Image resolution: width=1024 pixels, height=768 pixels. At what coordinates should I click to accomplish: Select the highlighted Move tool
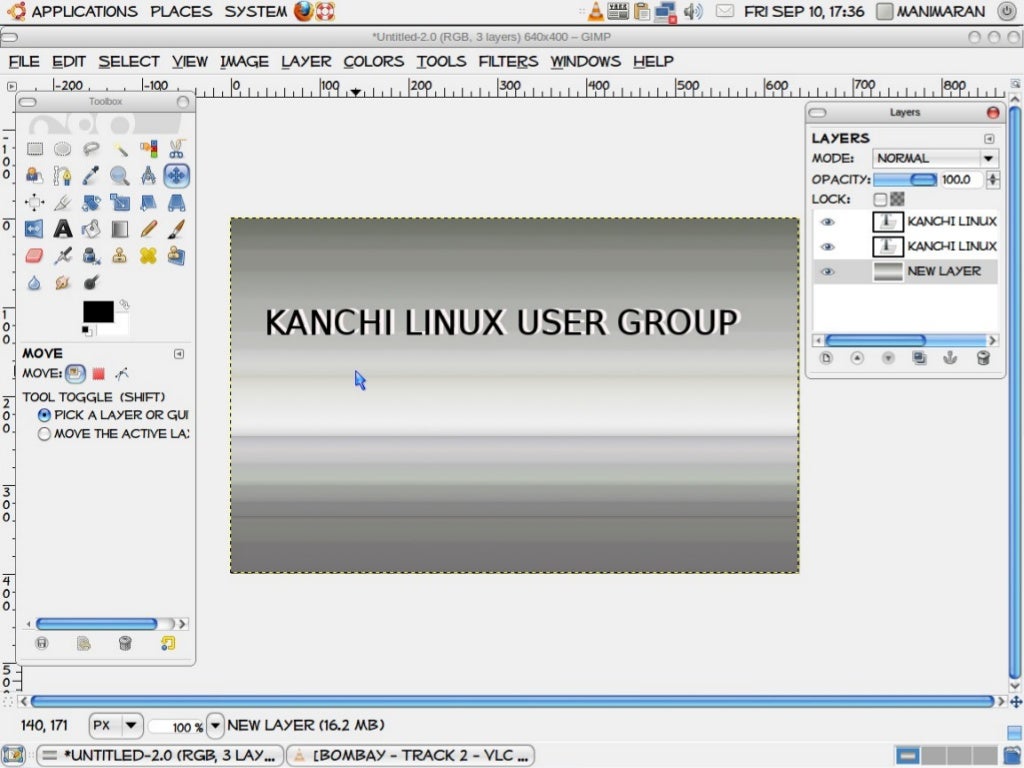click(176, 176)
